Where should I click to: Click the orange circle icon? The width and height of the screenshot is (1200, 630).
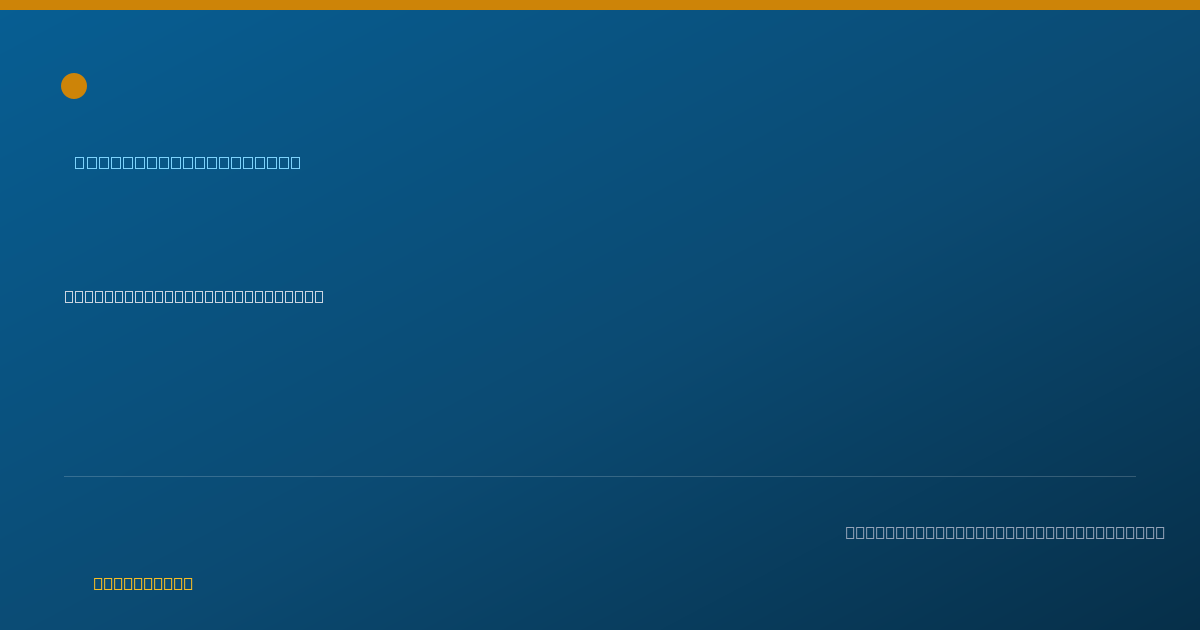(x=74, y=86)
